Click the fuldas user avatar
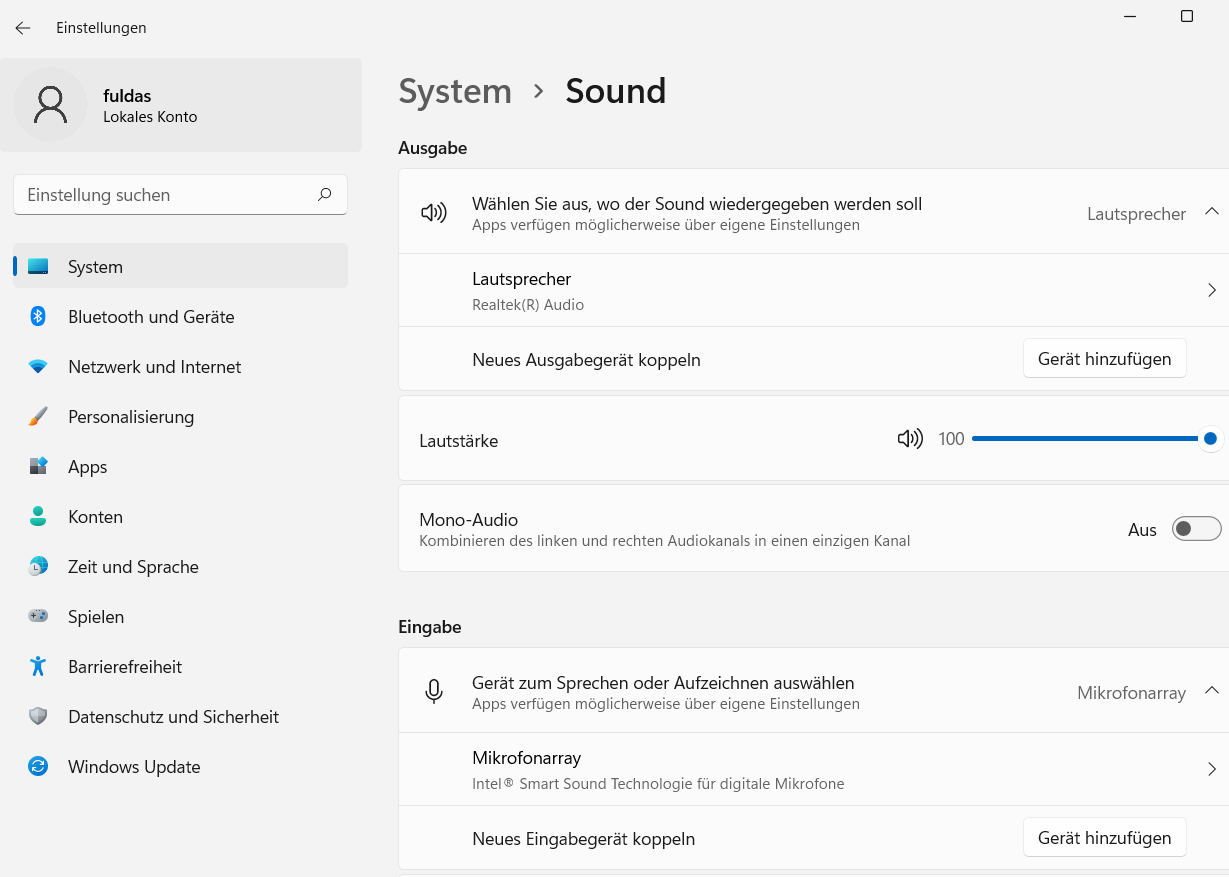Viewport: 1229px width, 877px height. 50,105
